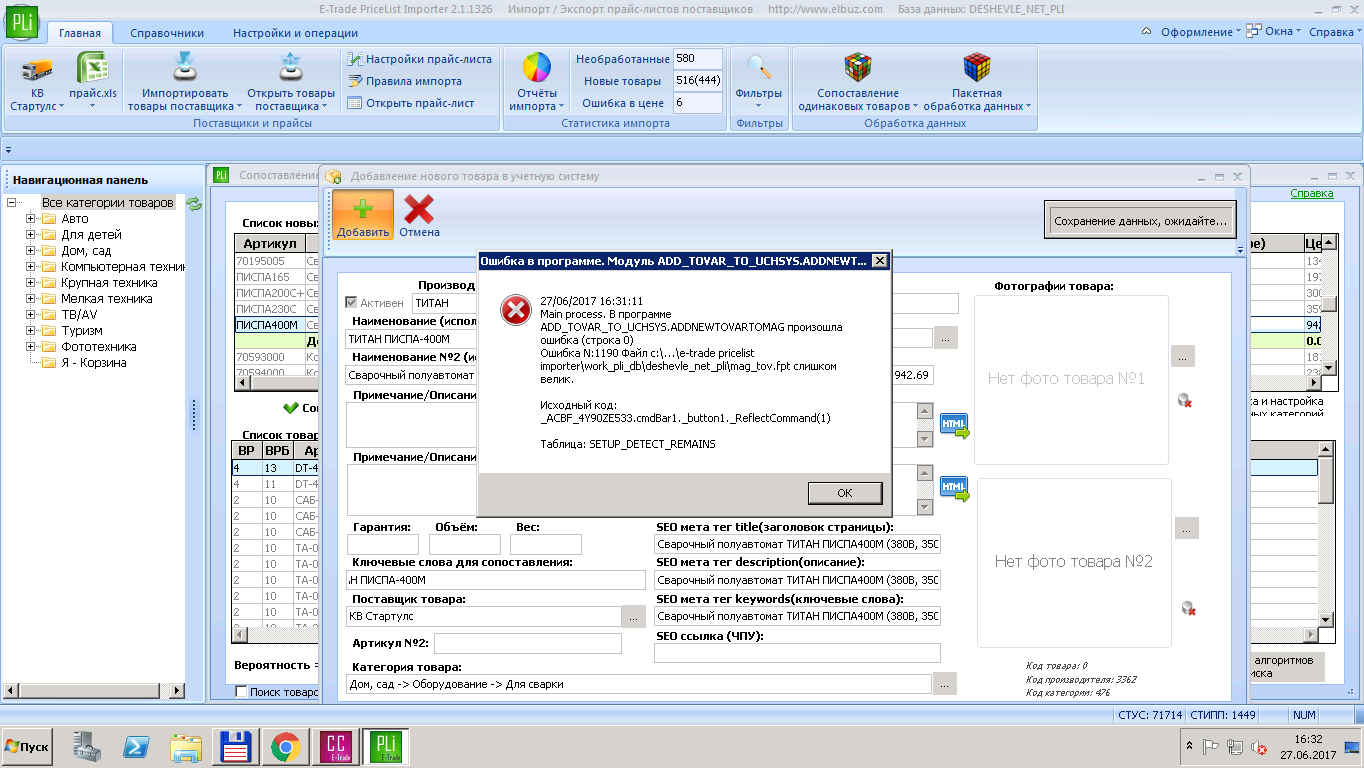Click Сохранение данных, ожидайте button
This screenshot has height=768, width=1364.
(1140, 221)
